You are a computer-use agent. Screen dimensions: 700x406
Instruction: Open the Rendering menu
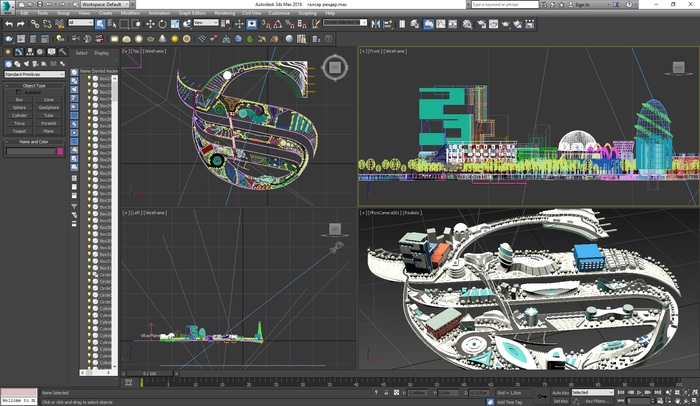click(x=225, y=13)
